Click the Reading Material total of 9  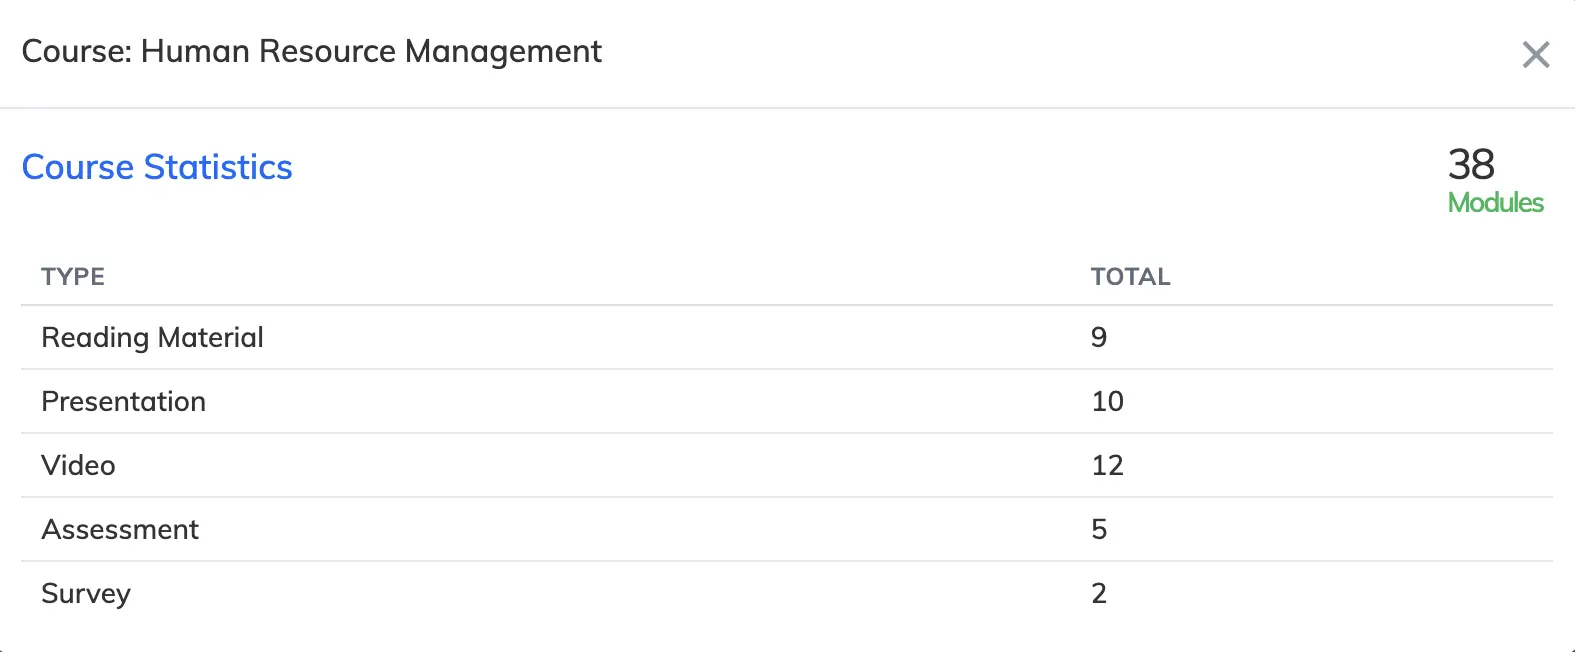[x=1099, y=337]
